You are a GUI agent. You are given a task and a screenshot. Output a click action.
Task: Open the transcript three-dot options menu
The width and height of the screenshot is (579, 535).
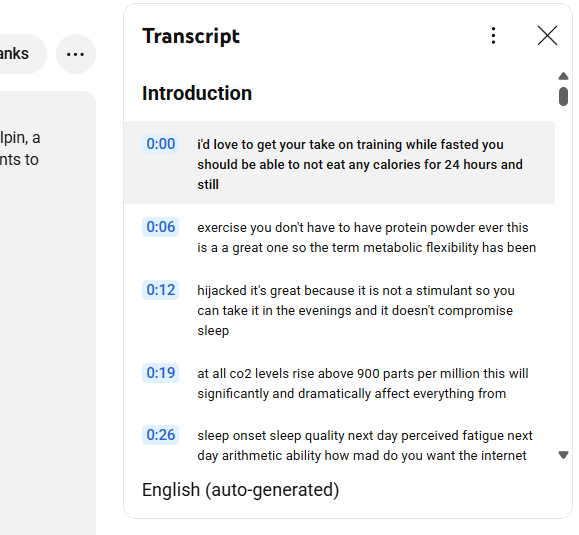pyautogui.click(x=493, y=36)
